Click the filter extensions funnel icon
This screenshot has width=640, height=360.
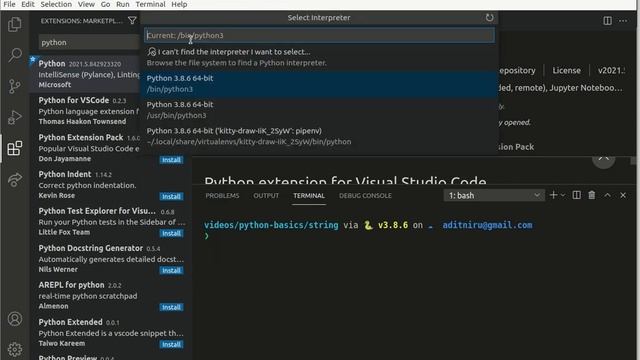(x=132, y=20)
